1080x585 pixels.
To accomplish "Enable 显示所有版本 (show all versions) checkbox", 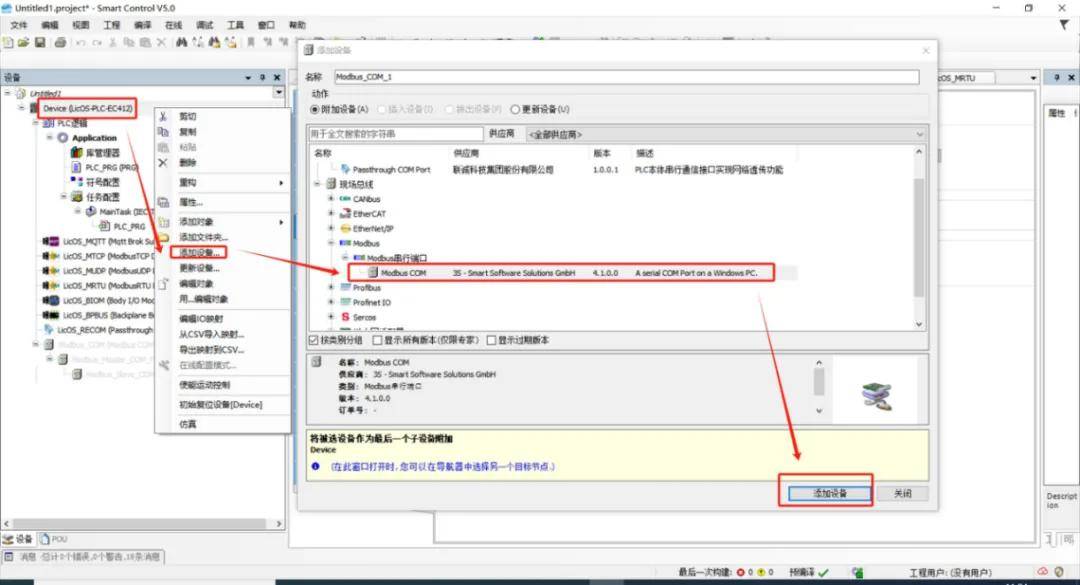I will (x=376, y=340).
